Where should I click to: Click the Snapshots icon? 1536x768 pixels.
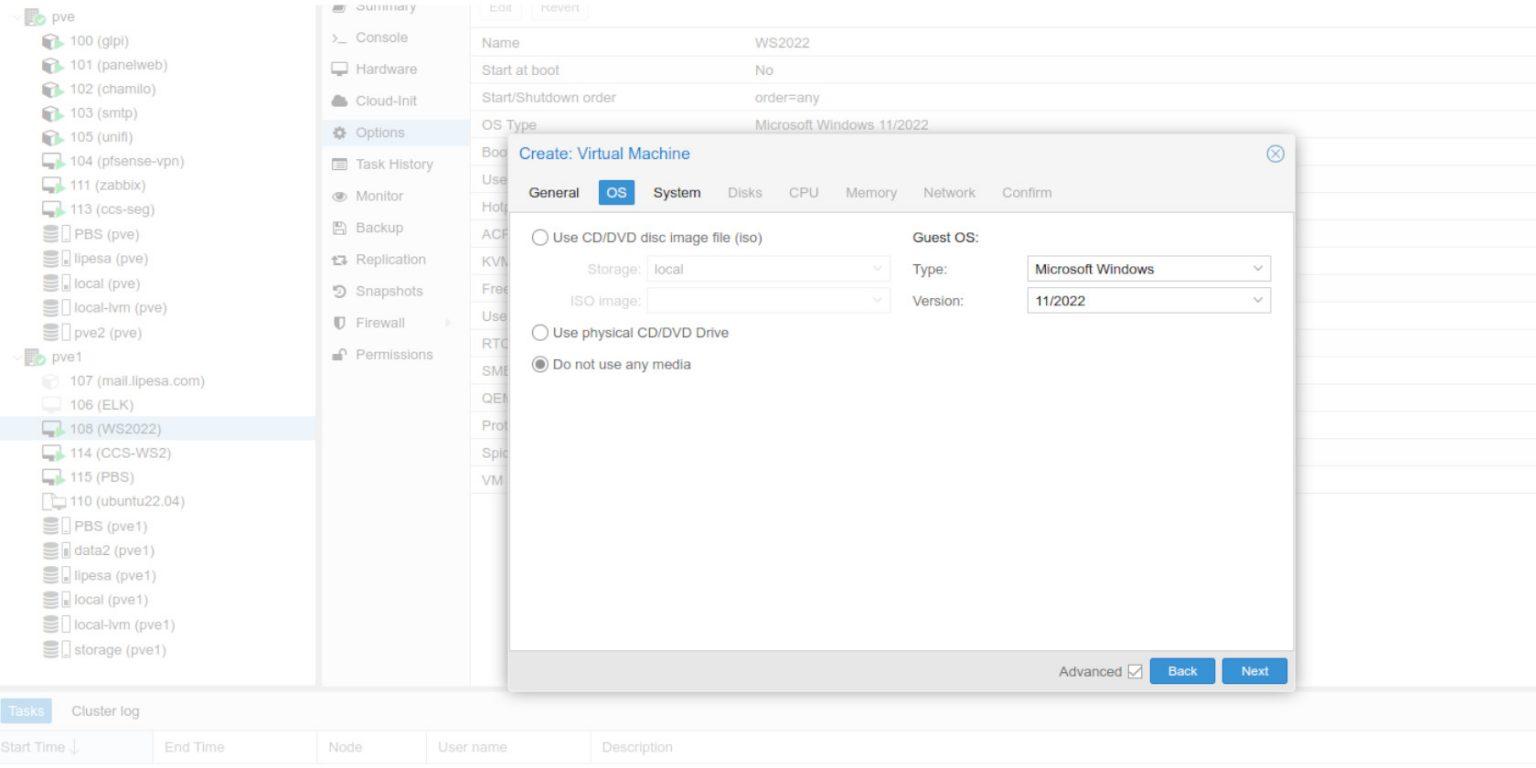(x=338, y=291)
